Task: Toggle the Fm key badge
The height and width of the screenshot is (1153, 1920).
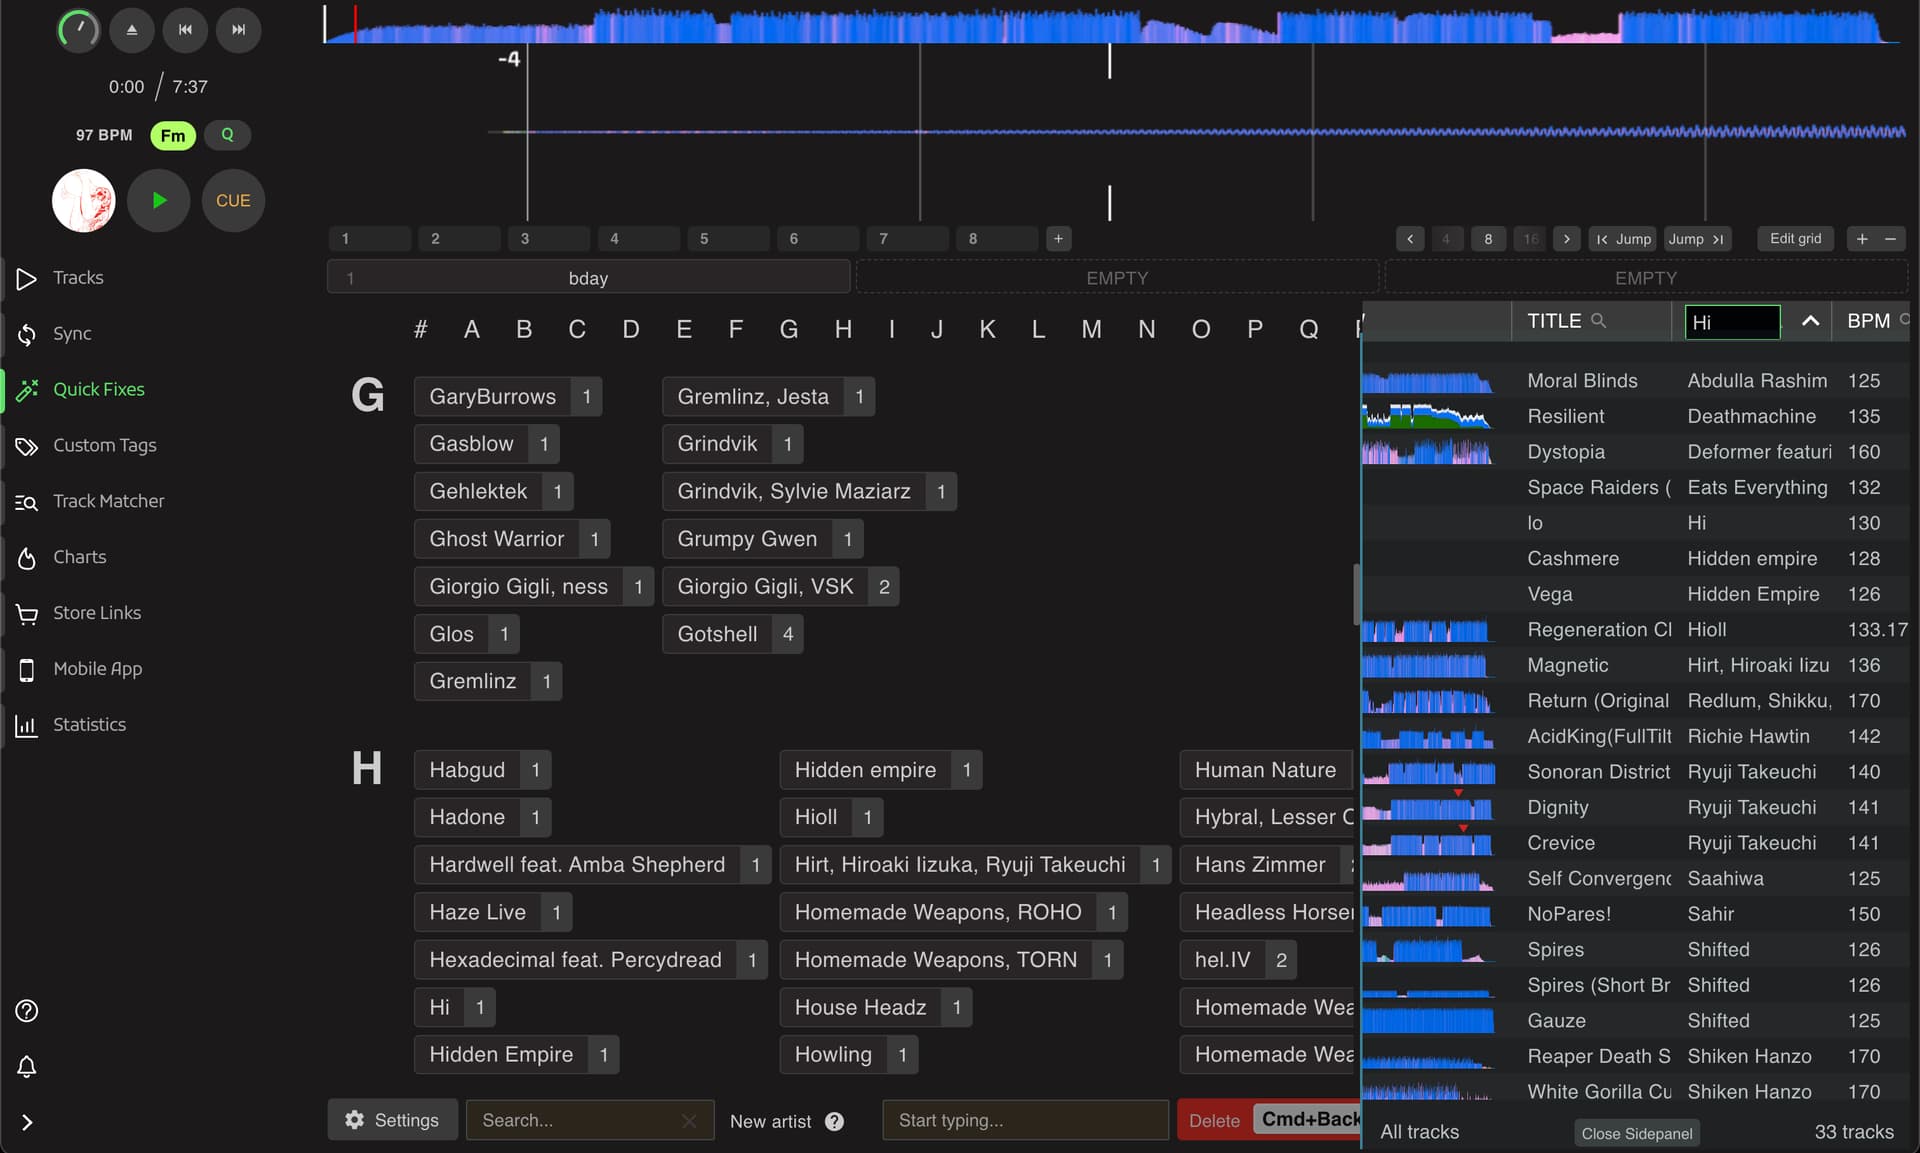Action: coord(173,135)
